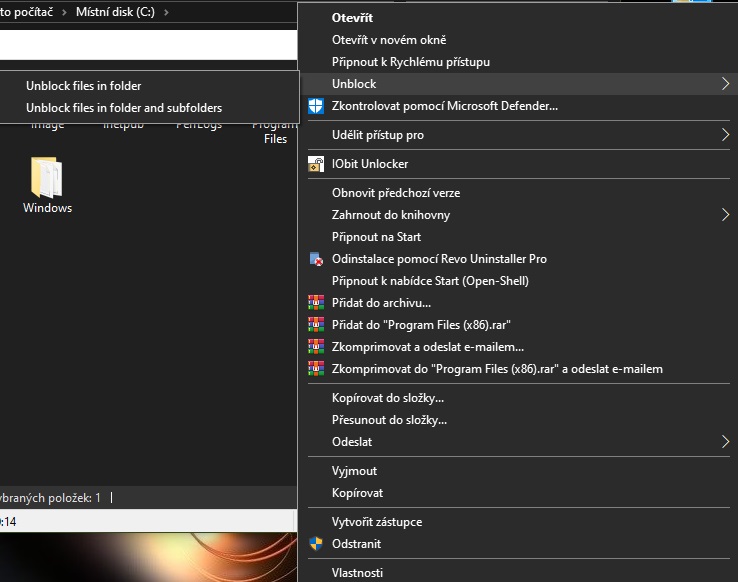The image size is (738, 582).
Task: Click the IObit Unlocker padlock icon
Action: (316, 164)
